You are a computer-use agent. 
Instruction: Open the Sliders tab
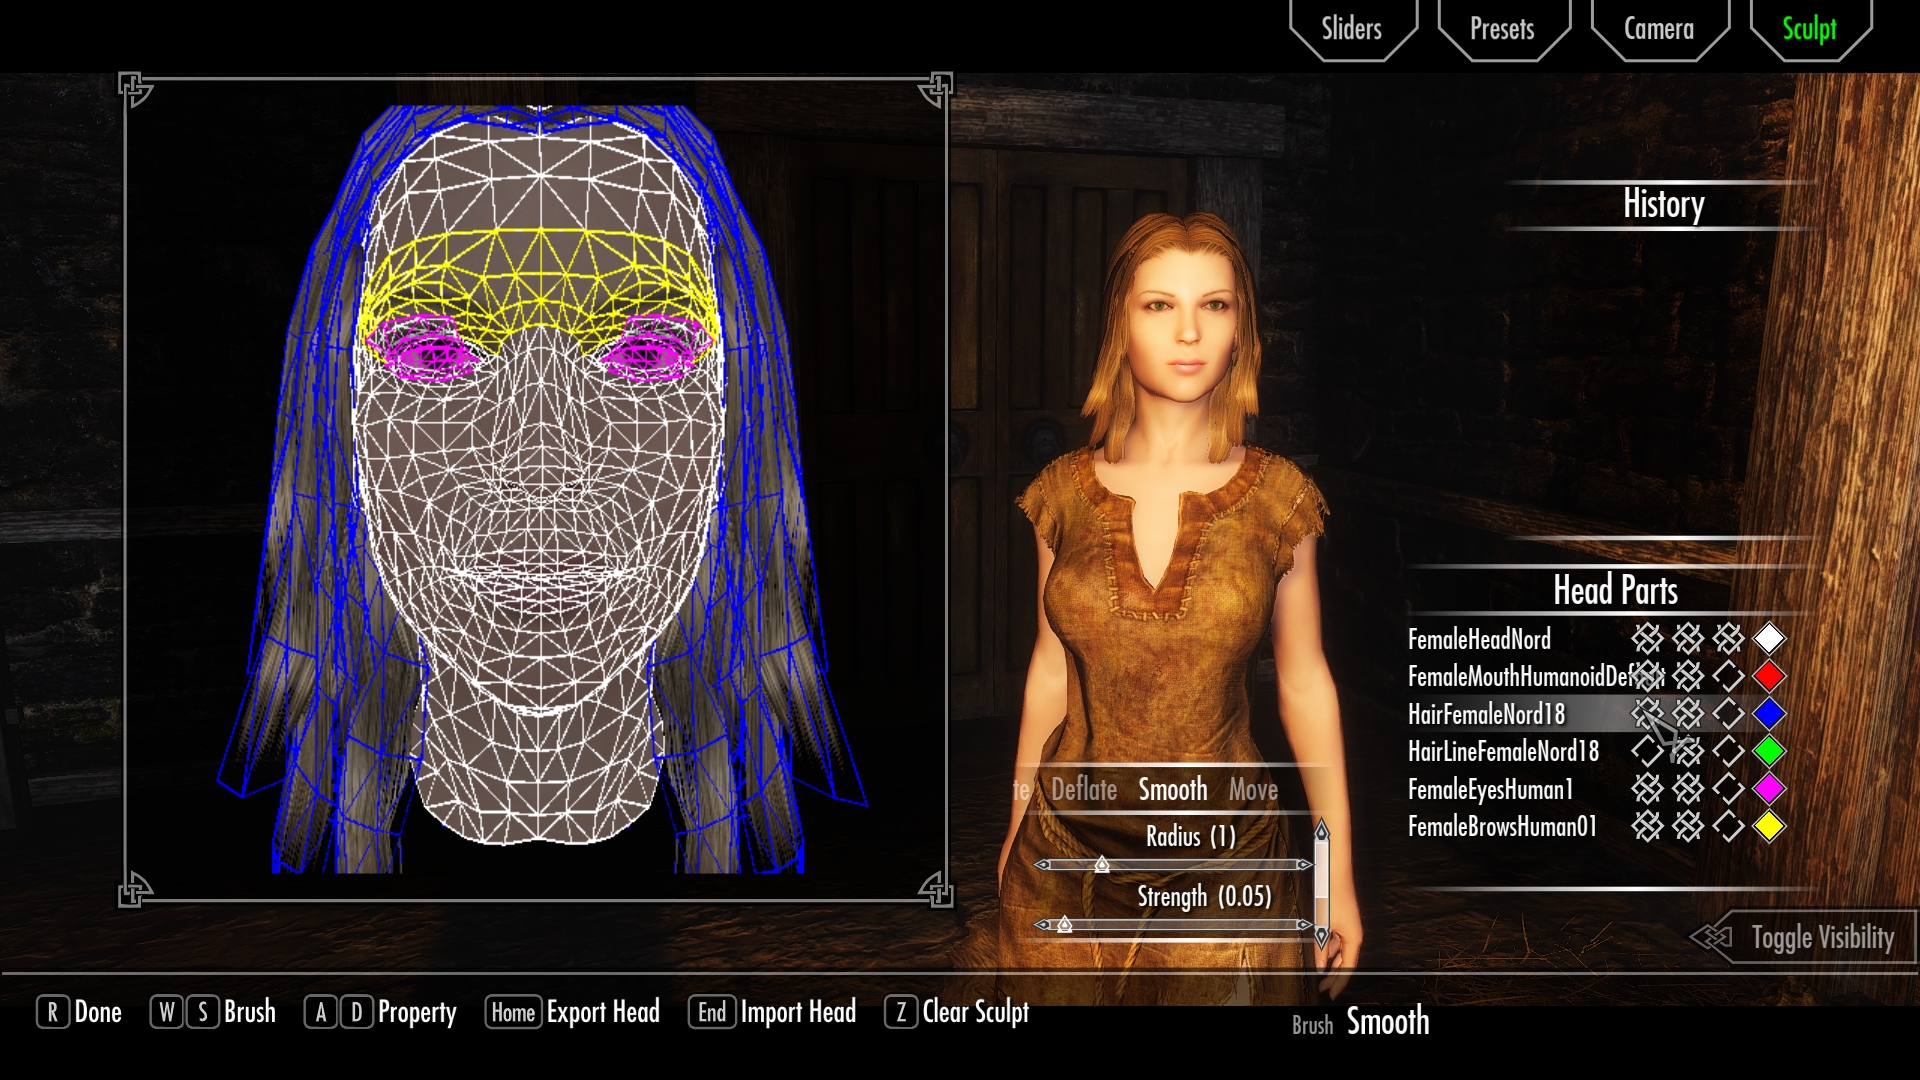coord(1352,29)
